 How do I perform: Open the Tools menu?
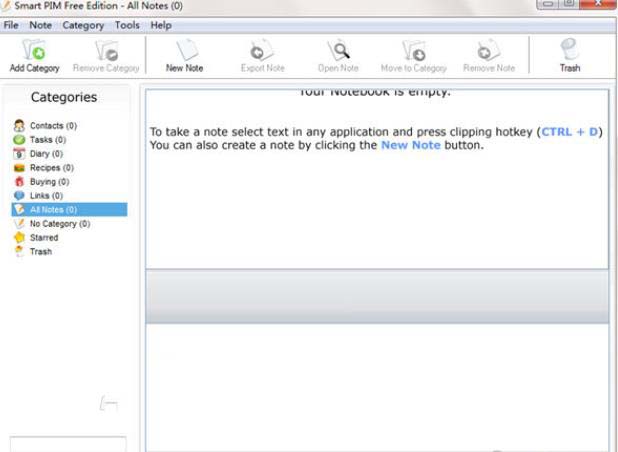(127, 25)
